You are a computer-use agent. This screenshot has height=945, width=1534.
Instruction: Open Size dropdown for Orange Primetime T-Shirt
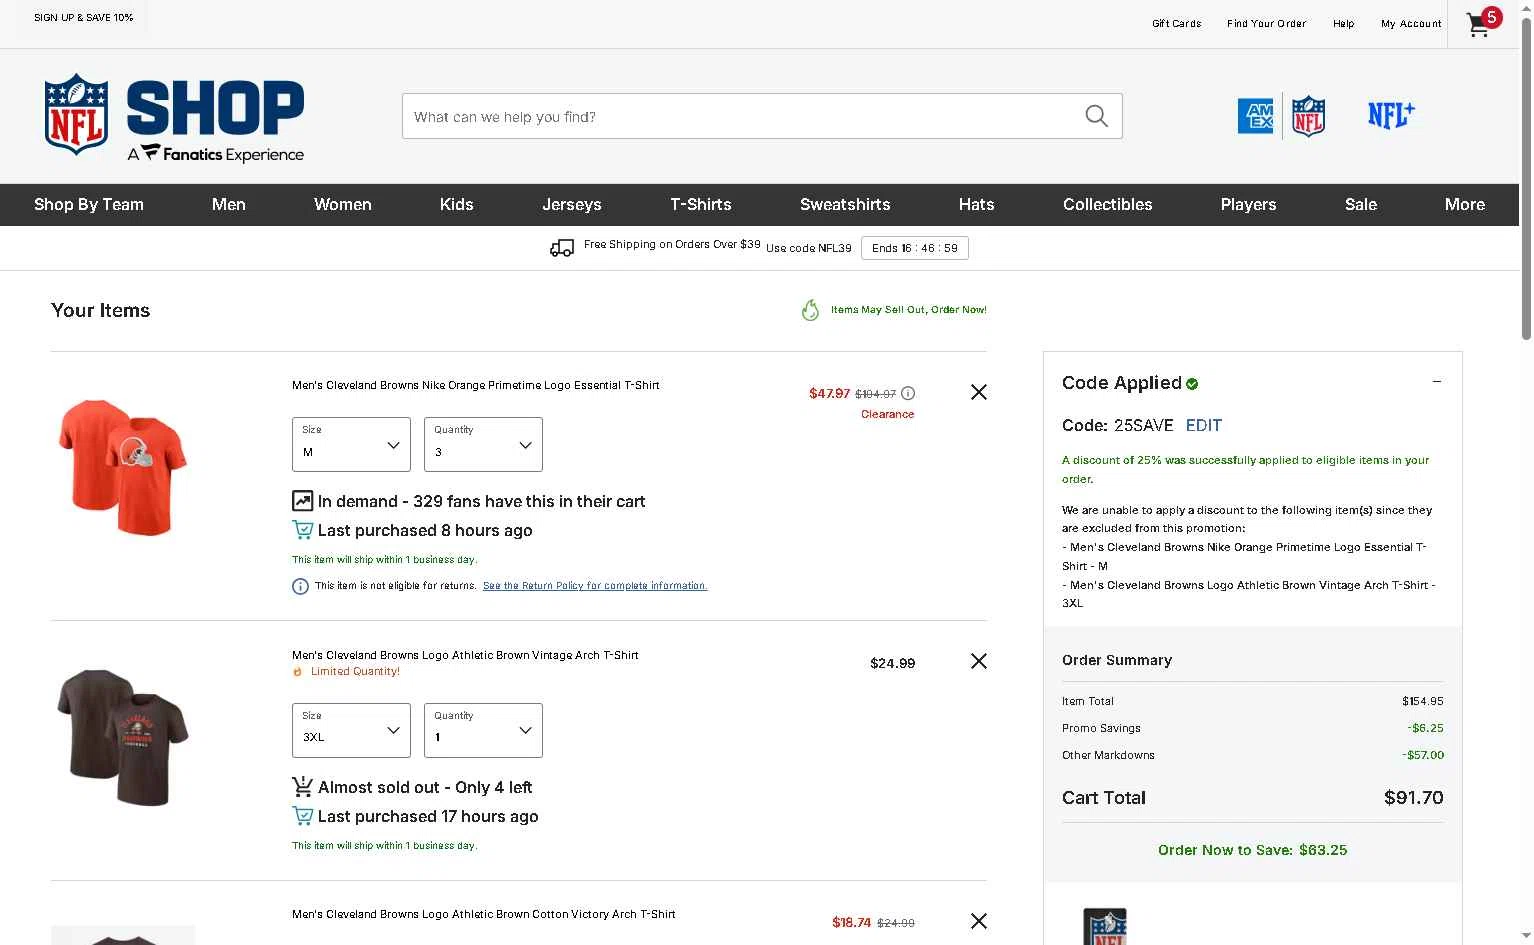[351, 444]
